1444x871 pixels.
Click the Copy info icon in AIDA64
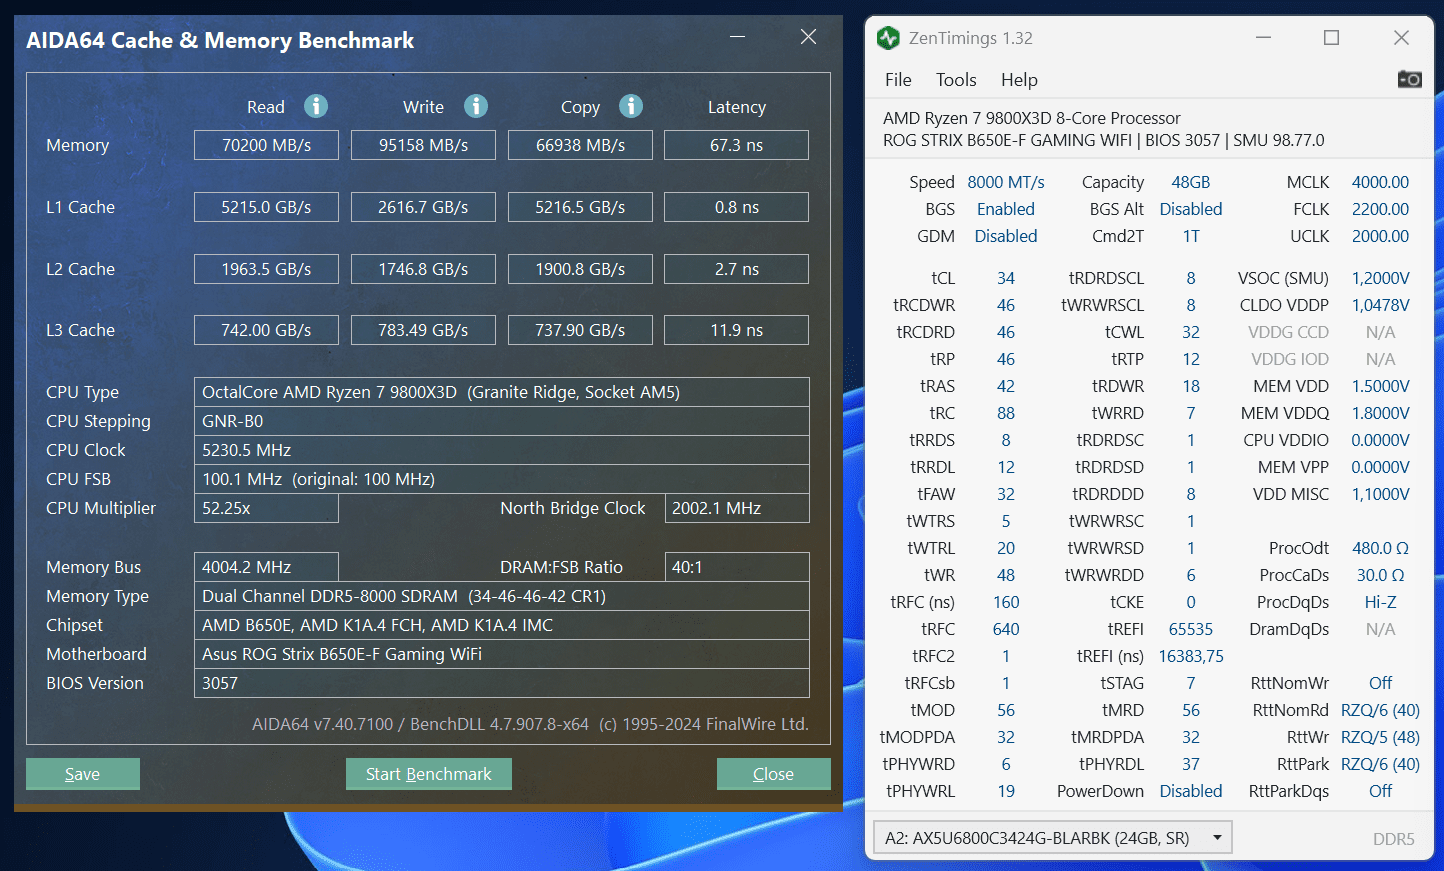click(x=631, y=106)
